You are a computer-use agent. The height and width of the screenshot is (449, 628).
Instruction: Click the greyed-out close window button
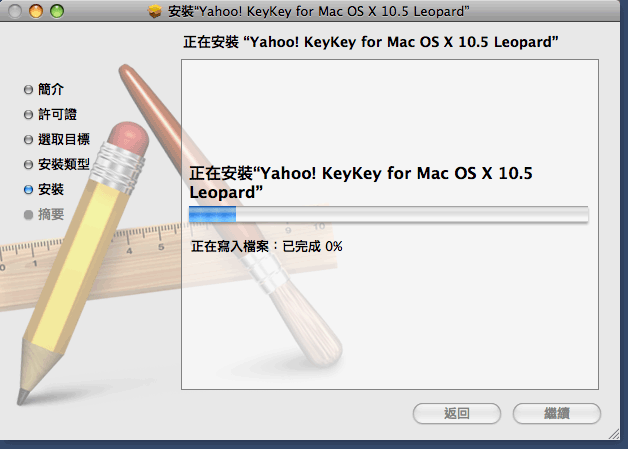tap(15, 11)
